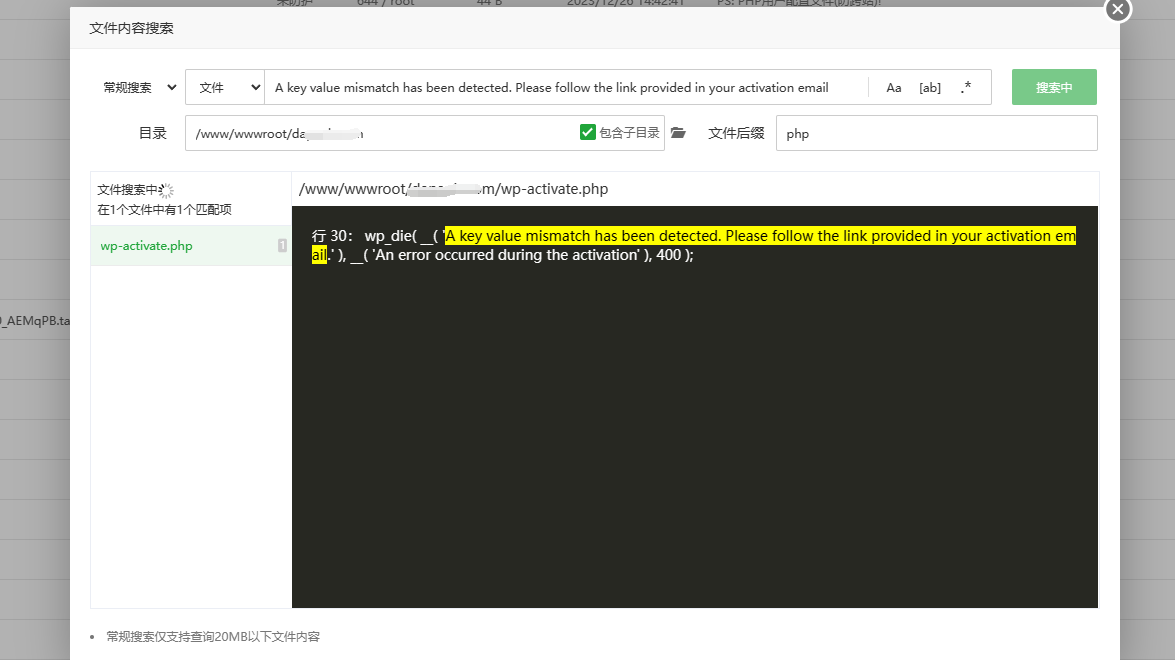1175x660 pixels.
Task: Click the search keyword input field
Action: point(566,88)
